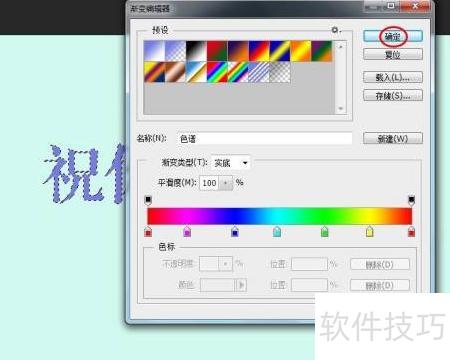
Task: Click the 新建(W) new gradient button
Action: [x=393, y=138]
